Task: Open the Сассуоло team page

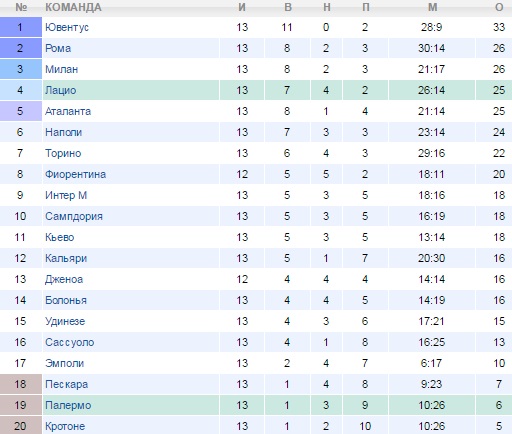Action: click(70, 342)
